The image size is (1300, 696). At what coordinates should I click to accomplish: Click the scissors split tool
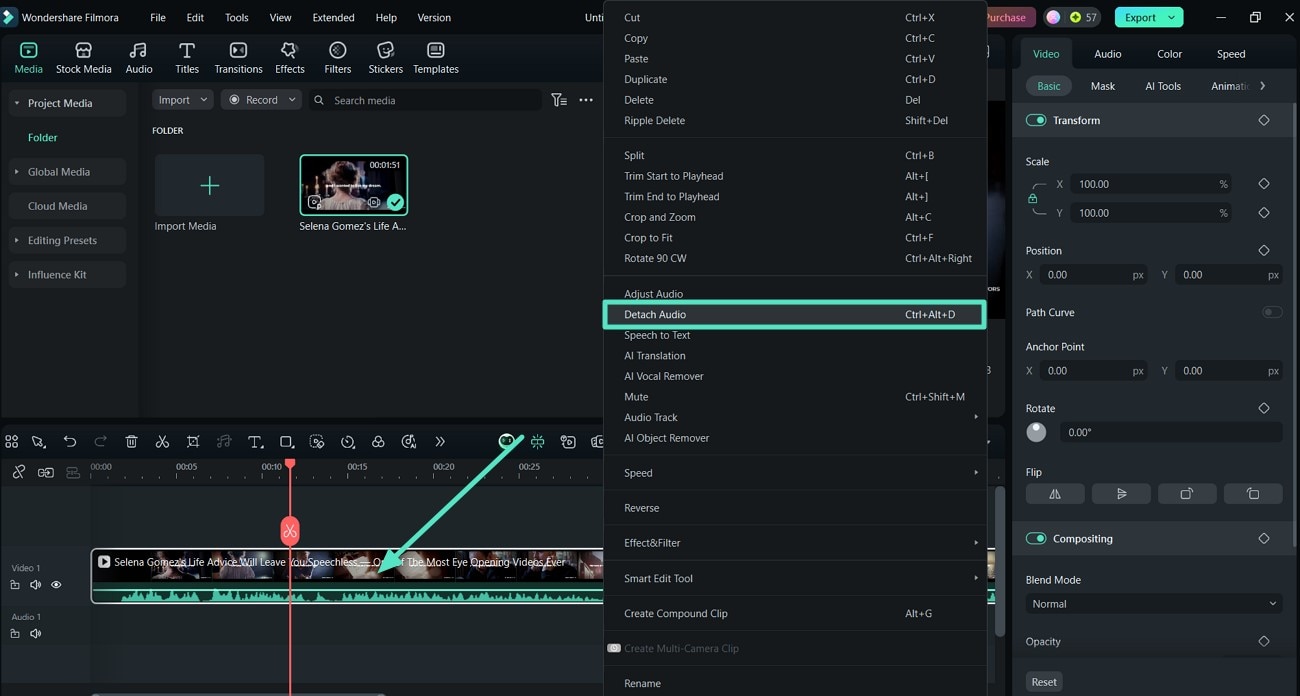pyautogui.click(x=162, y=442)
